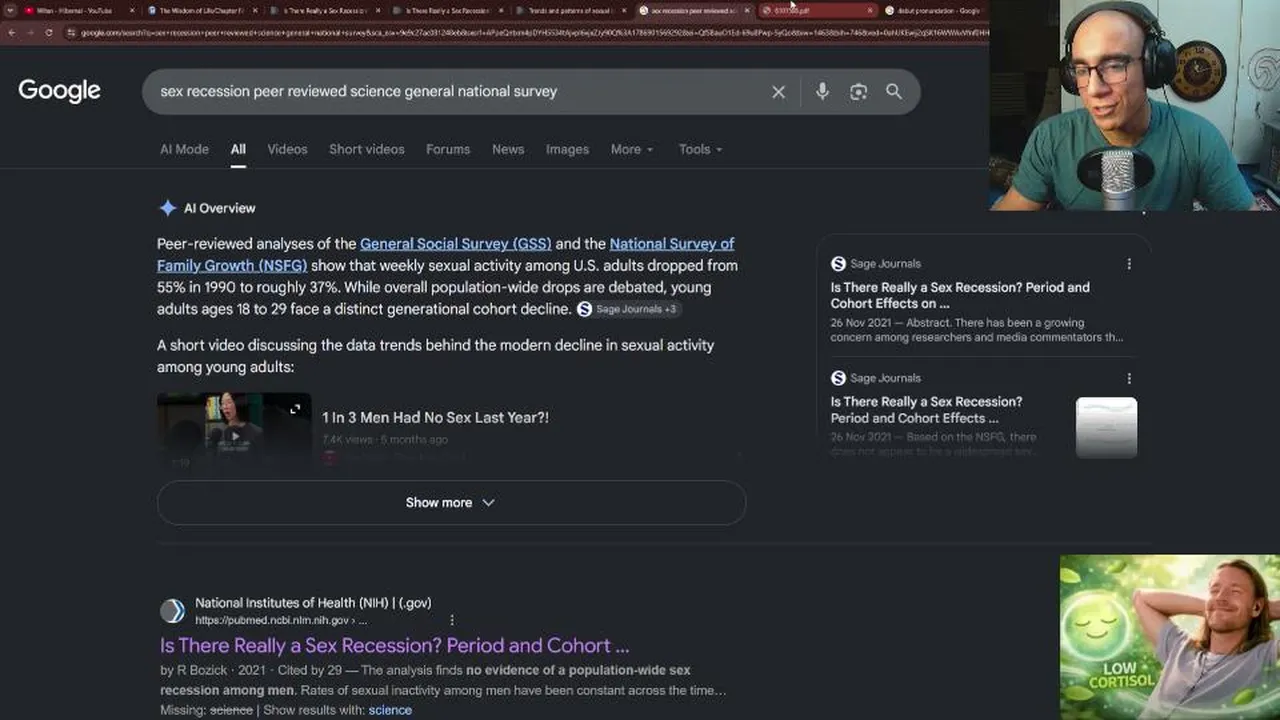The height and width of the screenshot is (720, 1280).
Task: Expand the AI Overview with Show more
Action: point(451,503)
